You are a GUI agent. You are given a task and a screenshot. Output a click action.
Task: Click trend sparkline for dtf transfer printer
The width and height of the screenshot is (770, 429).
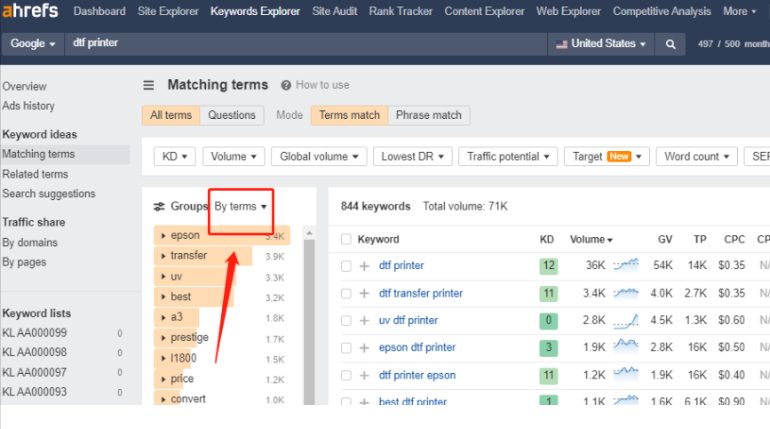point(626,293)
